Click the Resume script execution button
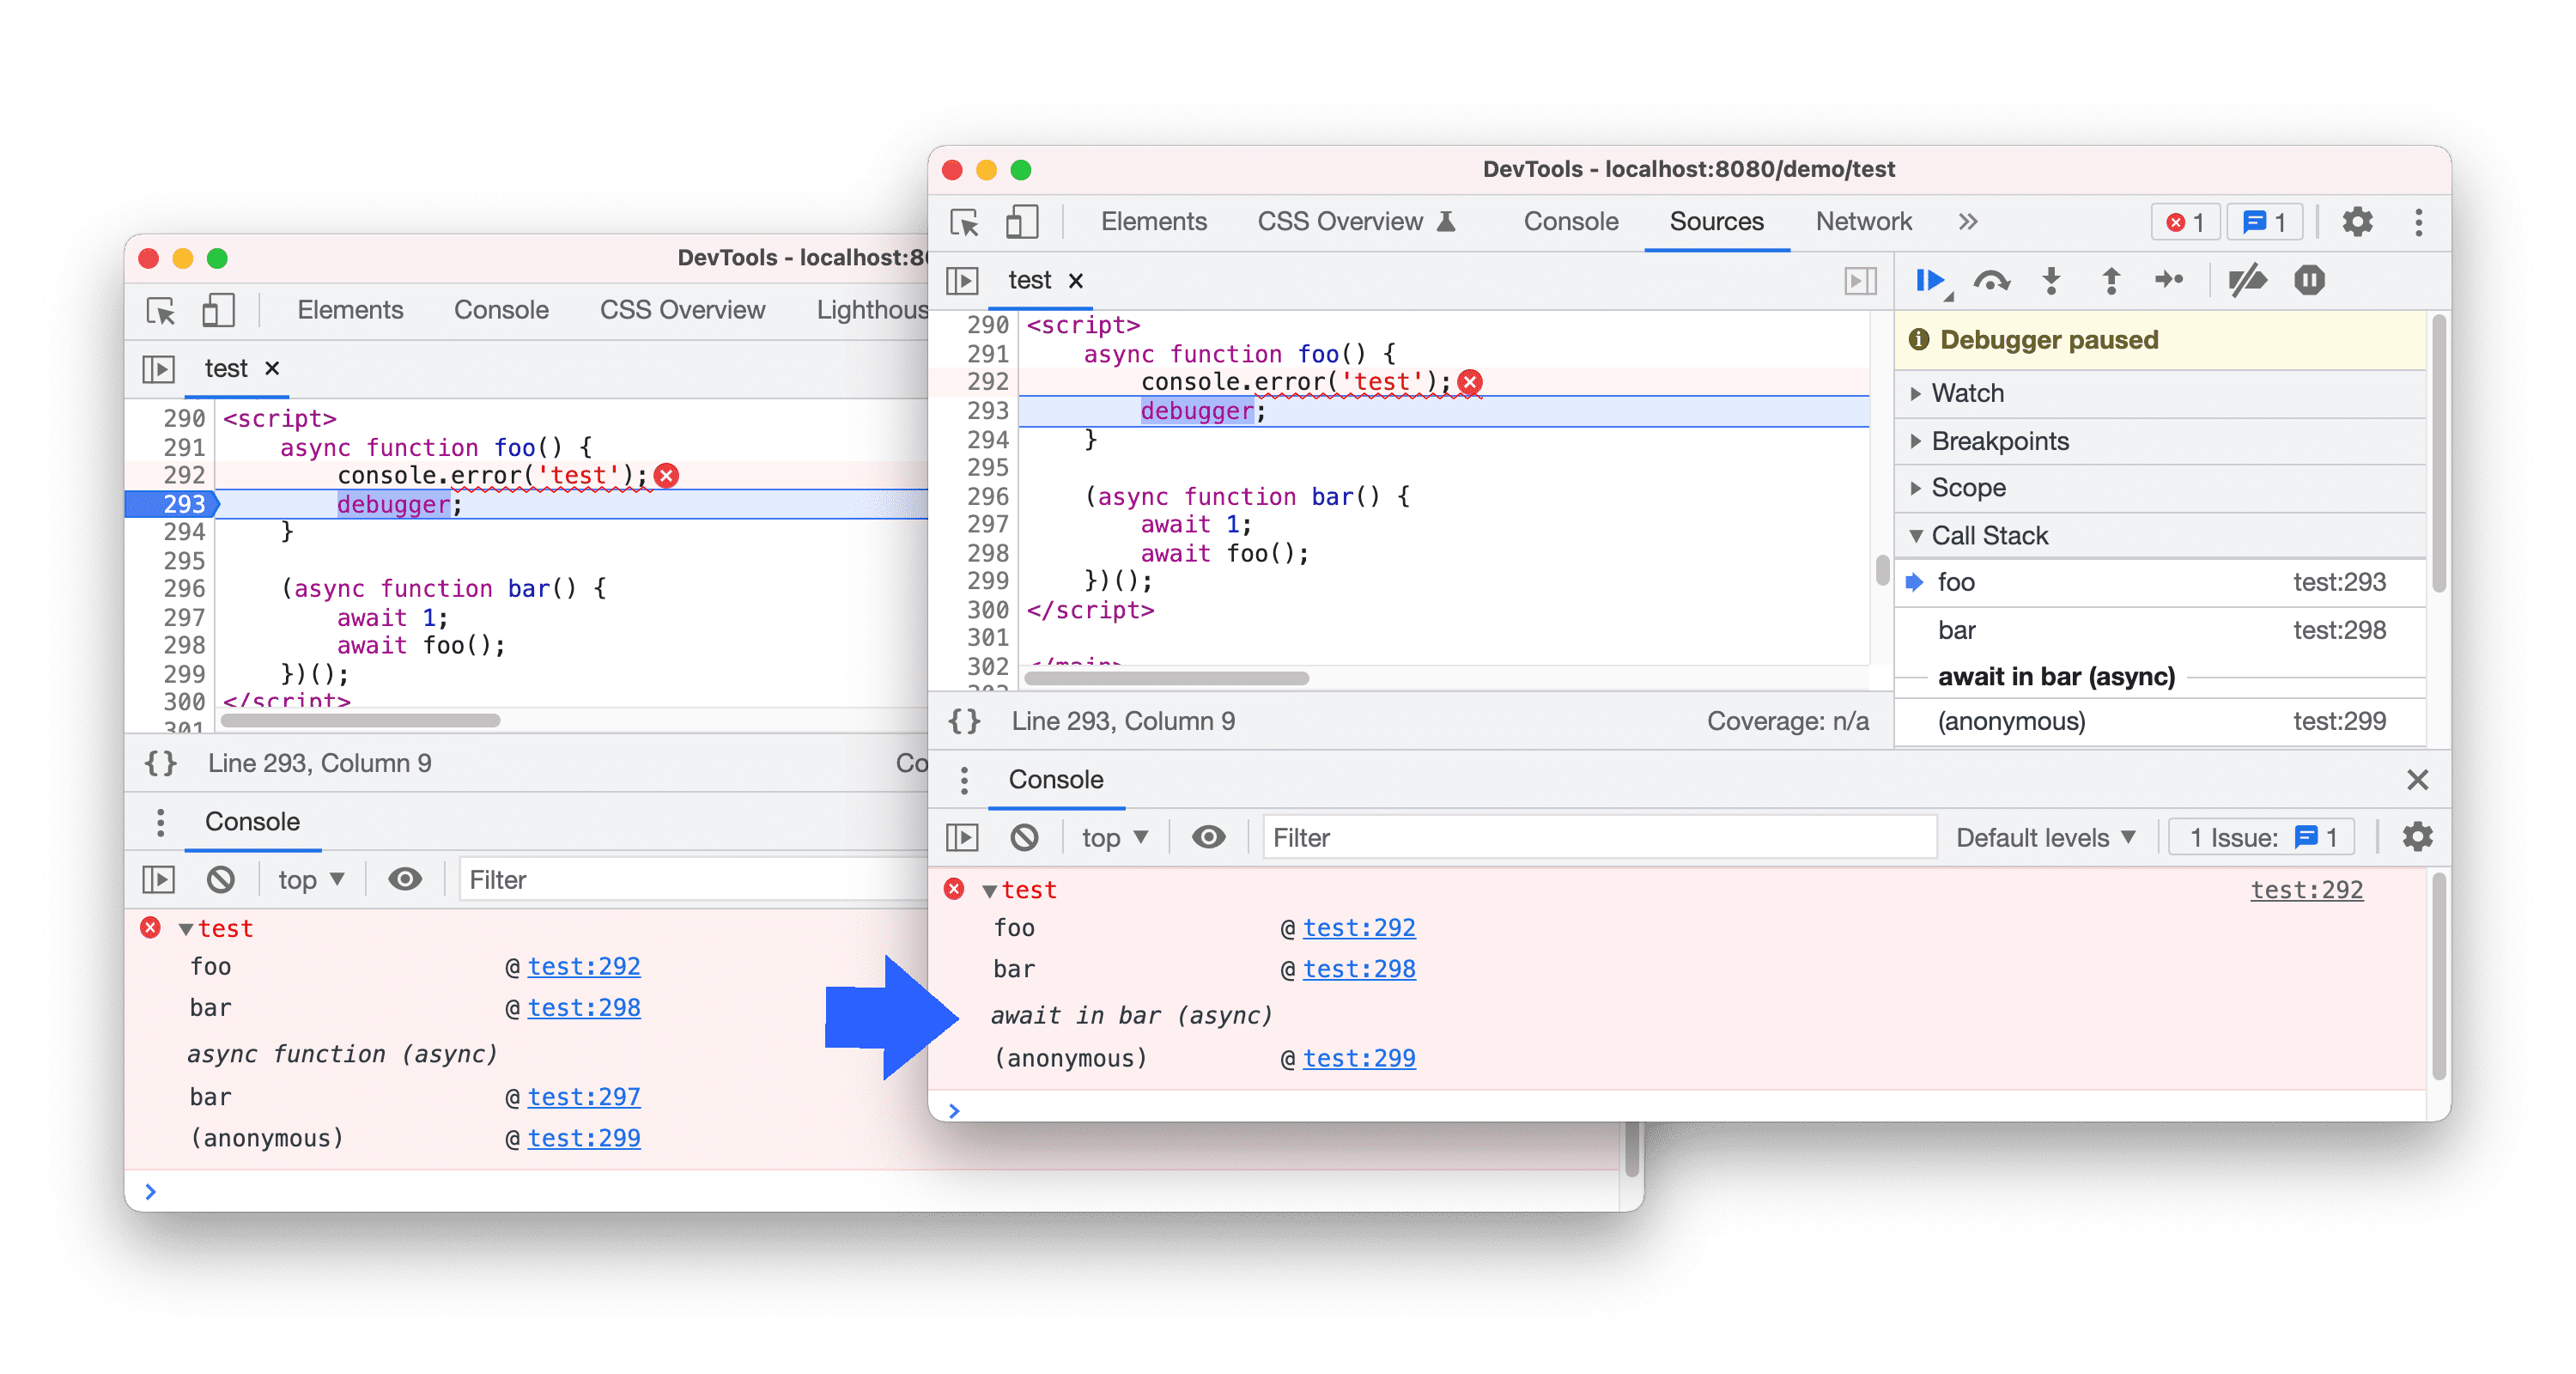The image size is (2576, 1374). [x=1925, y=280]
